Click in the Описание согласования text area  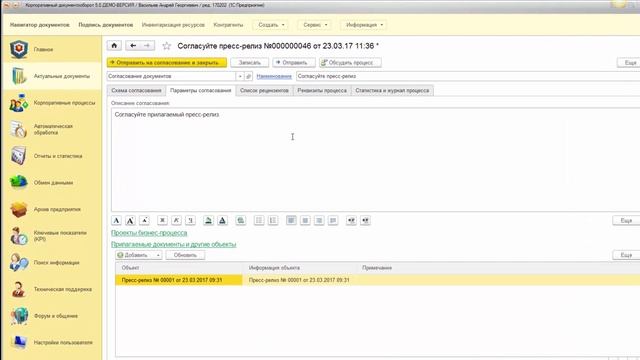coord(376,160)
